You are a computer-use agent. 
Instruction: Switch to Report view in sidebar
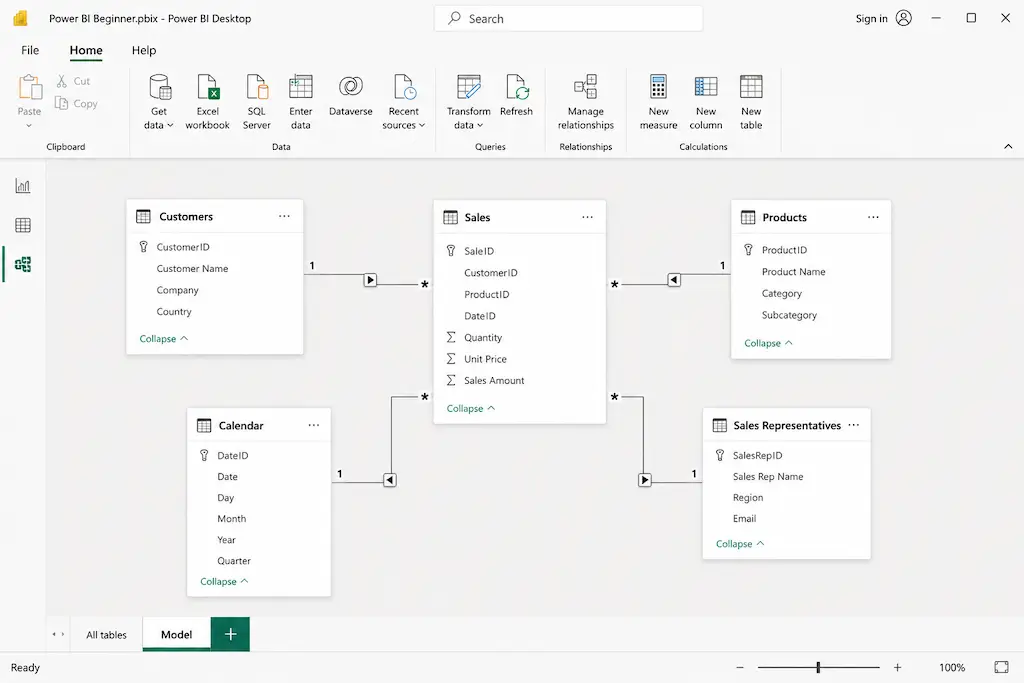point(23,186)
